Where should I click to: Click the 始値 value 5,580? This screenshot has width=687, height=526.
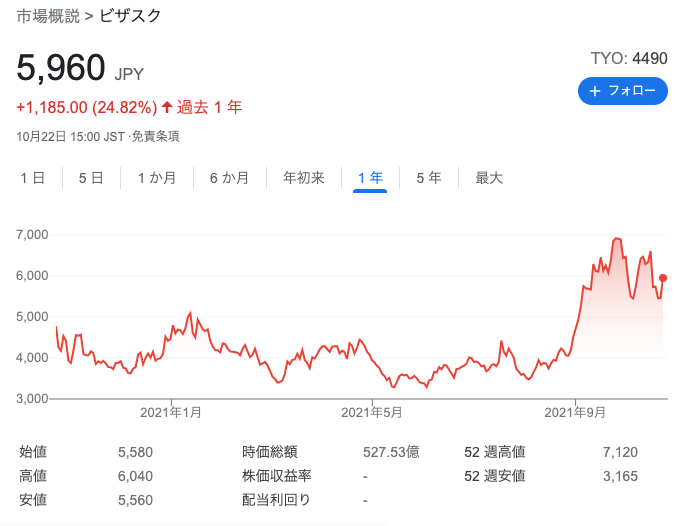(x=135, y=452)
